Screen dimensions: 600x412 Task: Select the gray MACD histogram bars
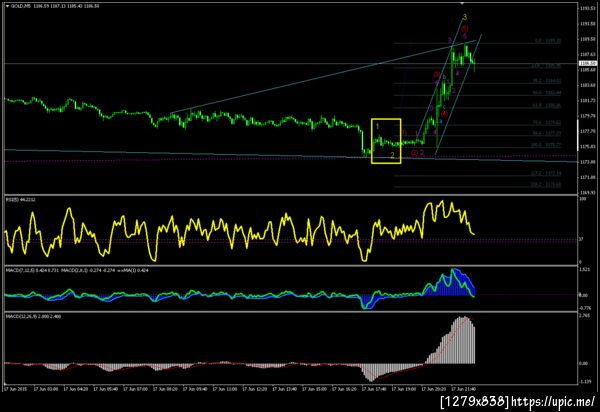tap(455, 340)
